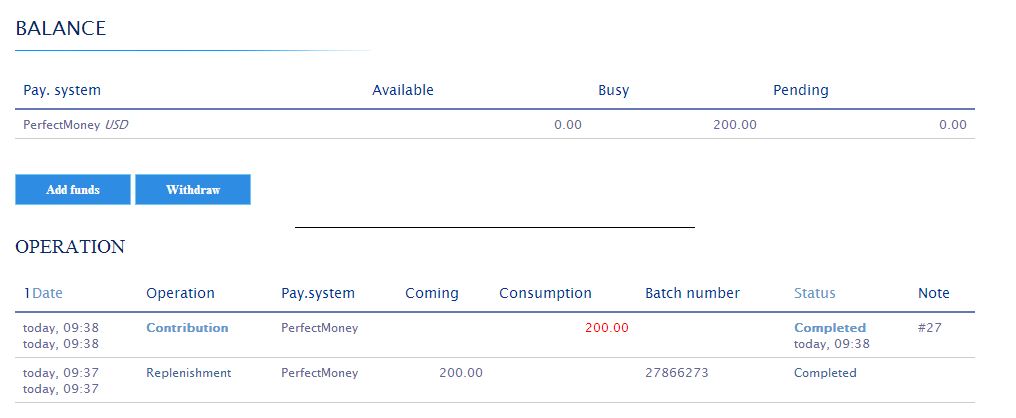Sort operations by the Status column header
The height and width of the screenshot is (418, 1016).
(x=814, y=293)
